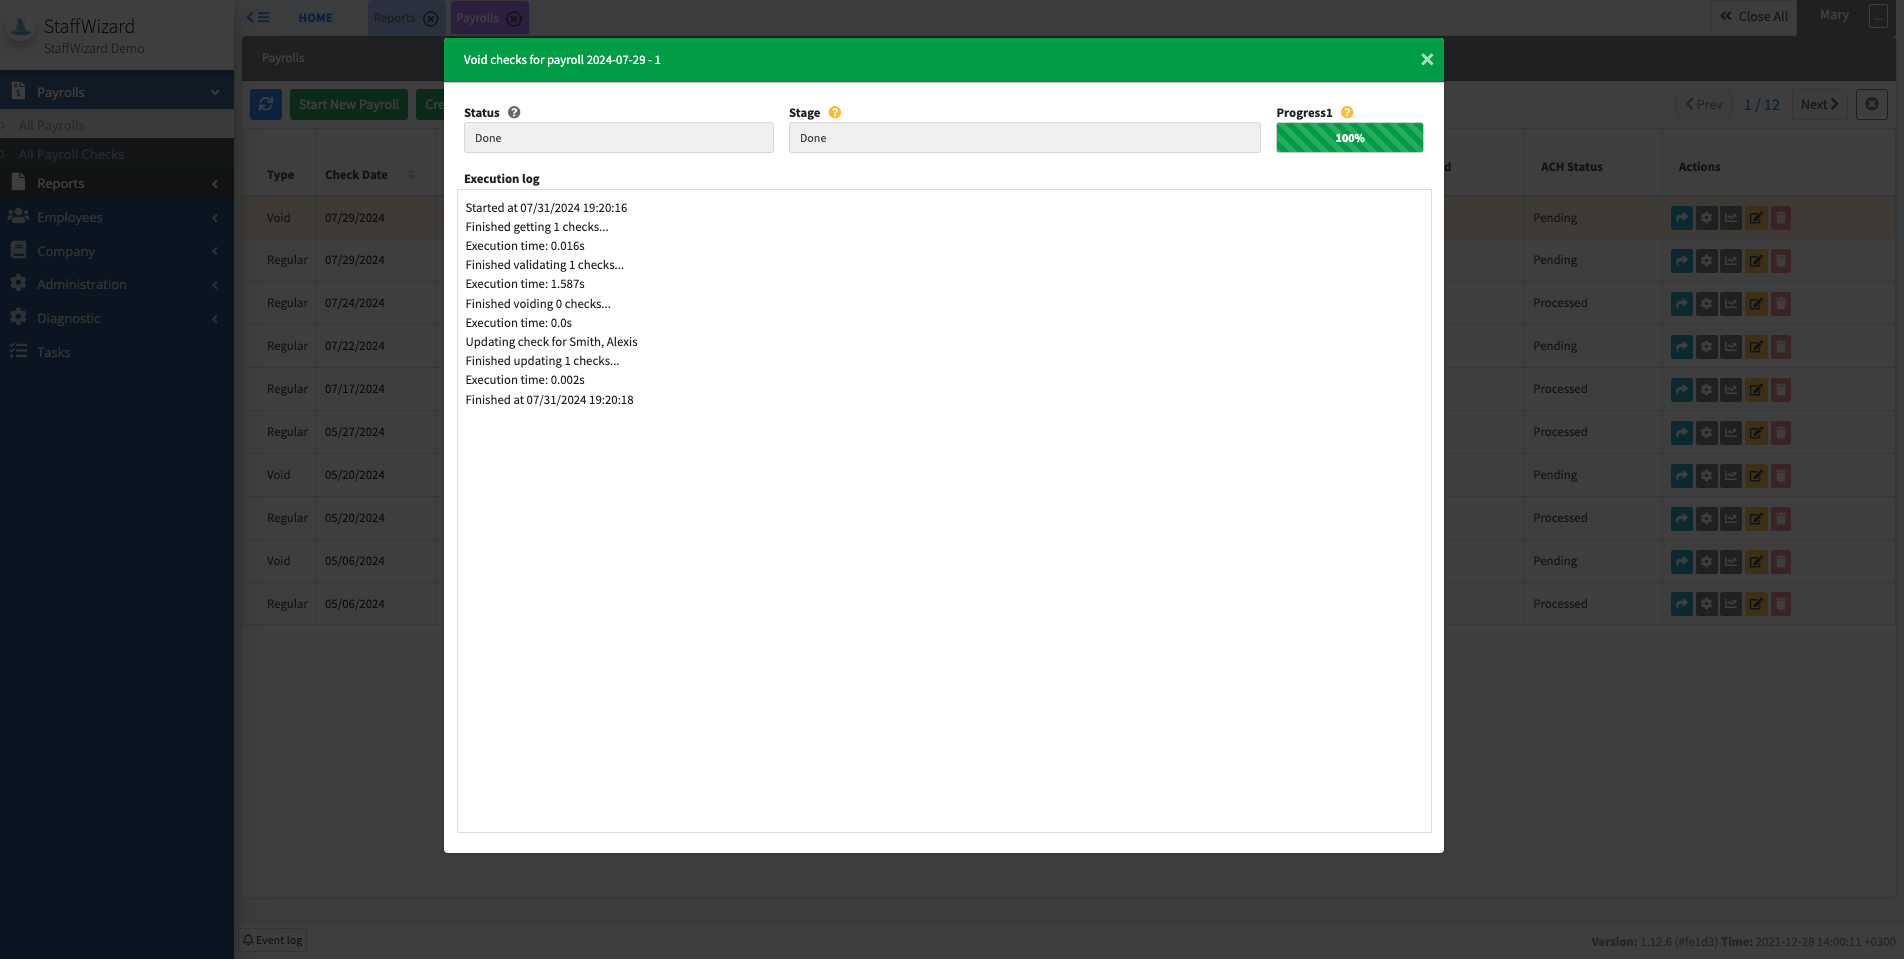
Task: Go to Next page of payrolls
Action: (x=1819, y=104)
